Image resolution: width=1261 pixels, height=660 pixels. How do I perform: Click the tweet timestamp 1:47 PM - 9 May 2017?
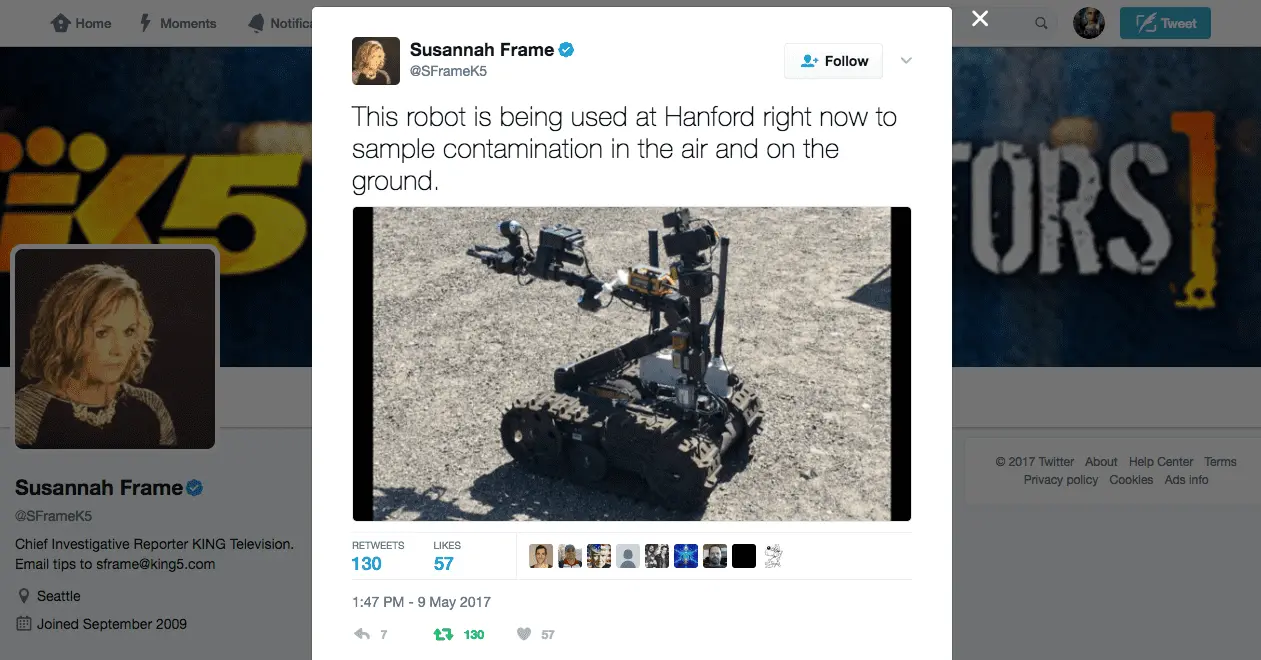pos(421,602)
